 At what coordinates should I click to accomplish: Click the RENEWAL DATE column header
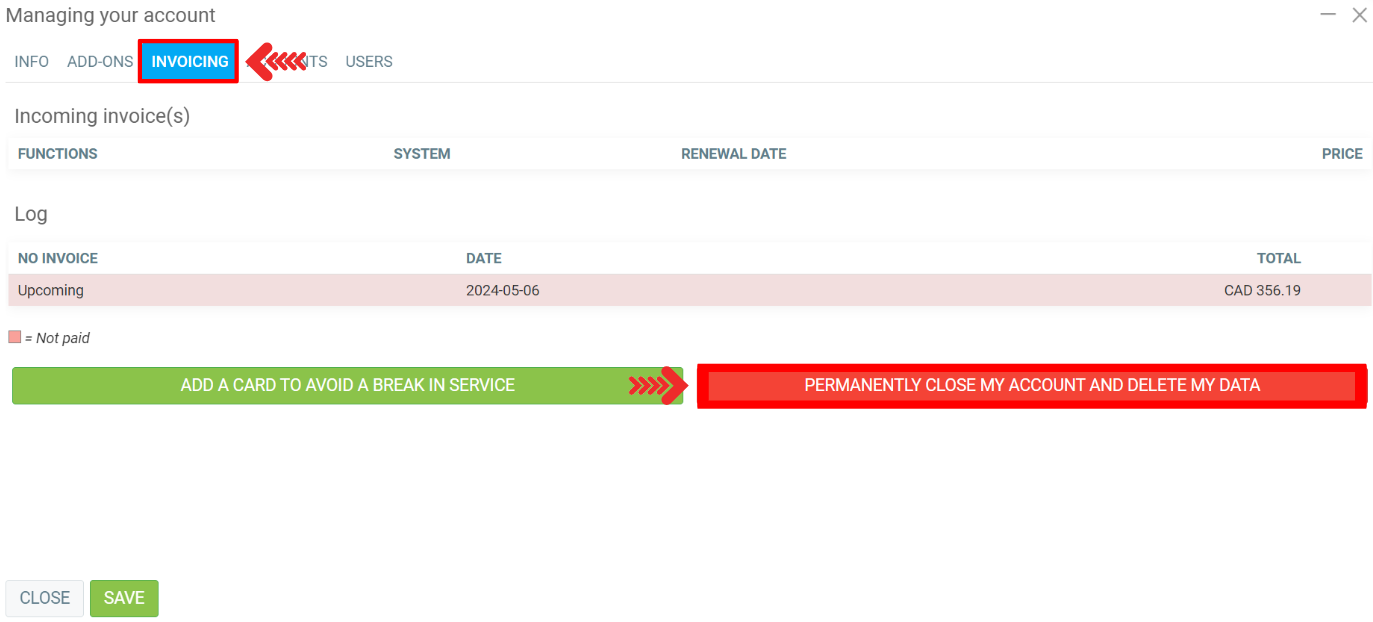(733, 154)
